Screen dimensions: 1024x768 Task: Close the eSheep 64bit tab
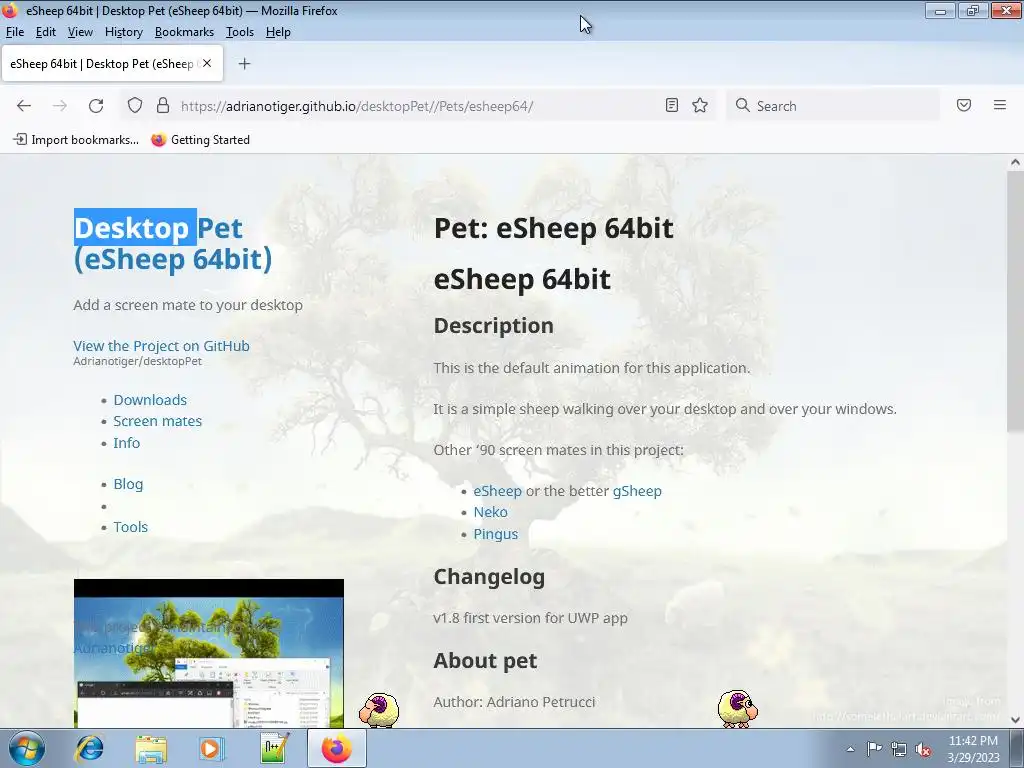[x=207, y=63]
